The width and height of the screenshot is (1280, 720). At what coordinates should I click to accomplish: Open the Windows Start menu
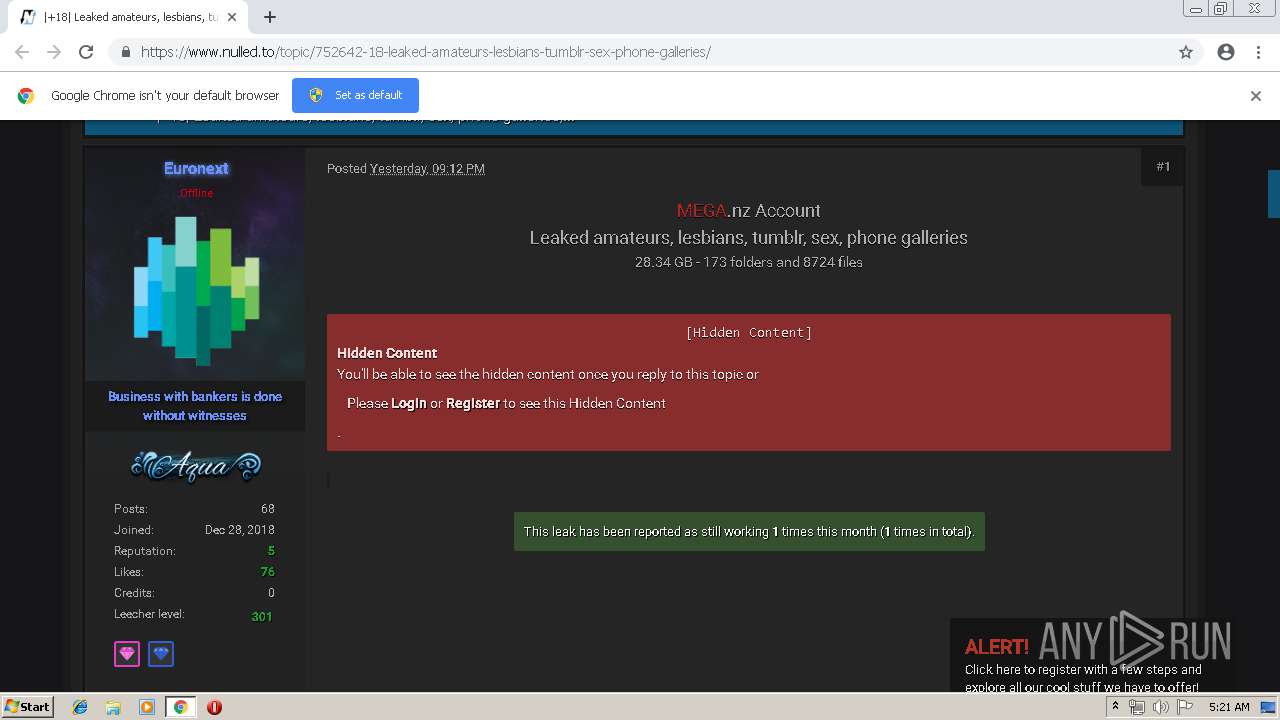click(28, 707)
